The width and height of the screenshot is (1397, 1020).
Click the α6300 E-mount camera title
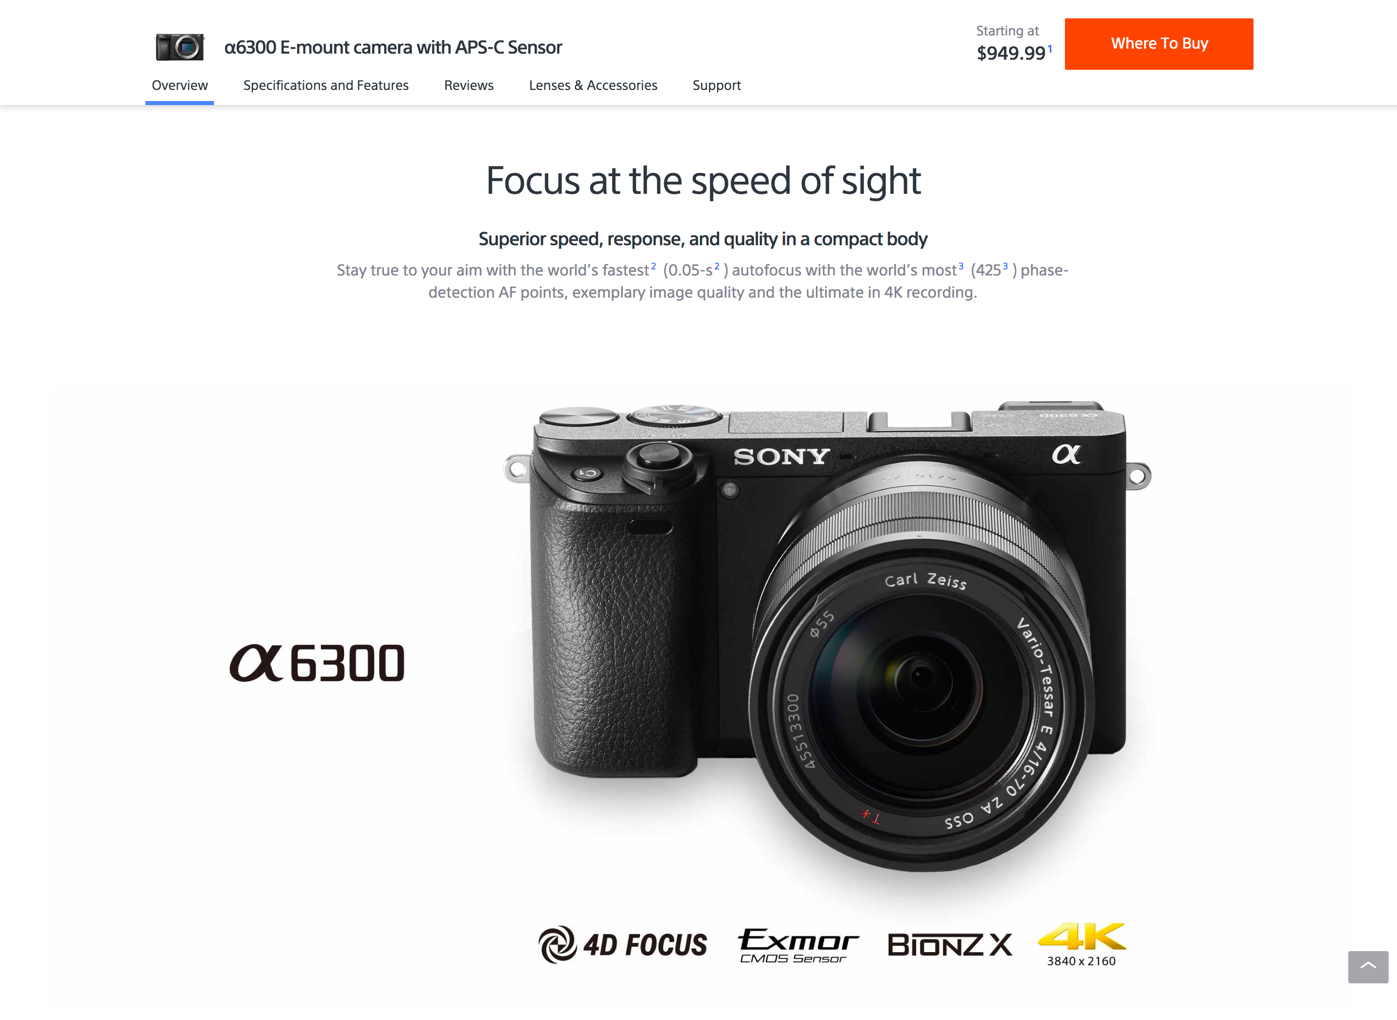[x=393, y=47]
